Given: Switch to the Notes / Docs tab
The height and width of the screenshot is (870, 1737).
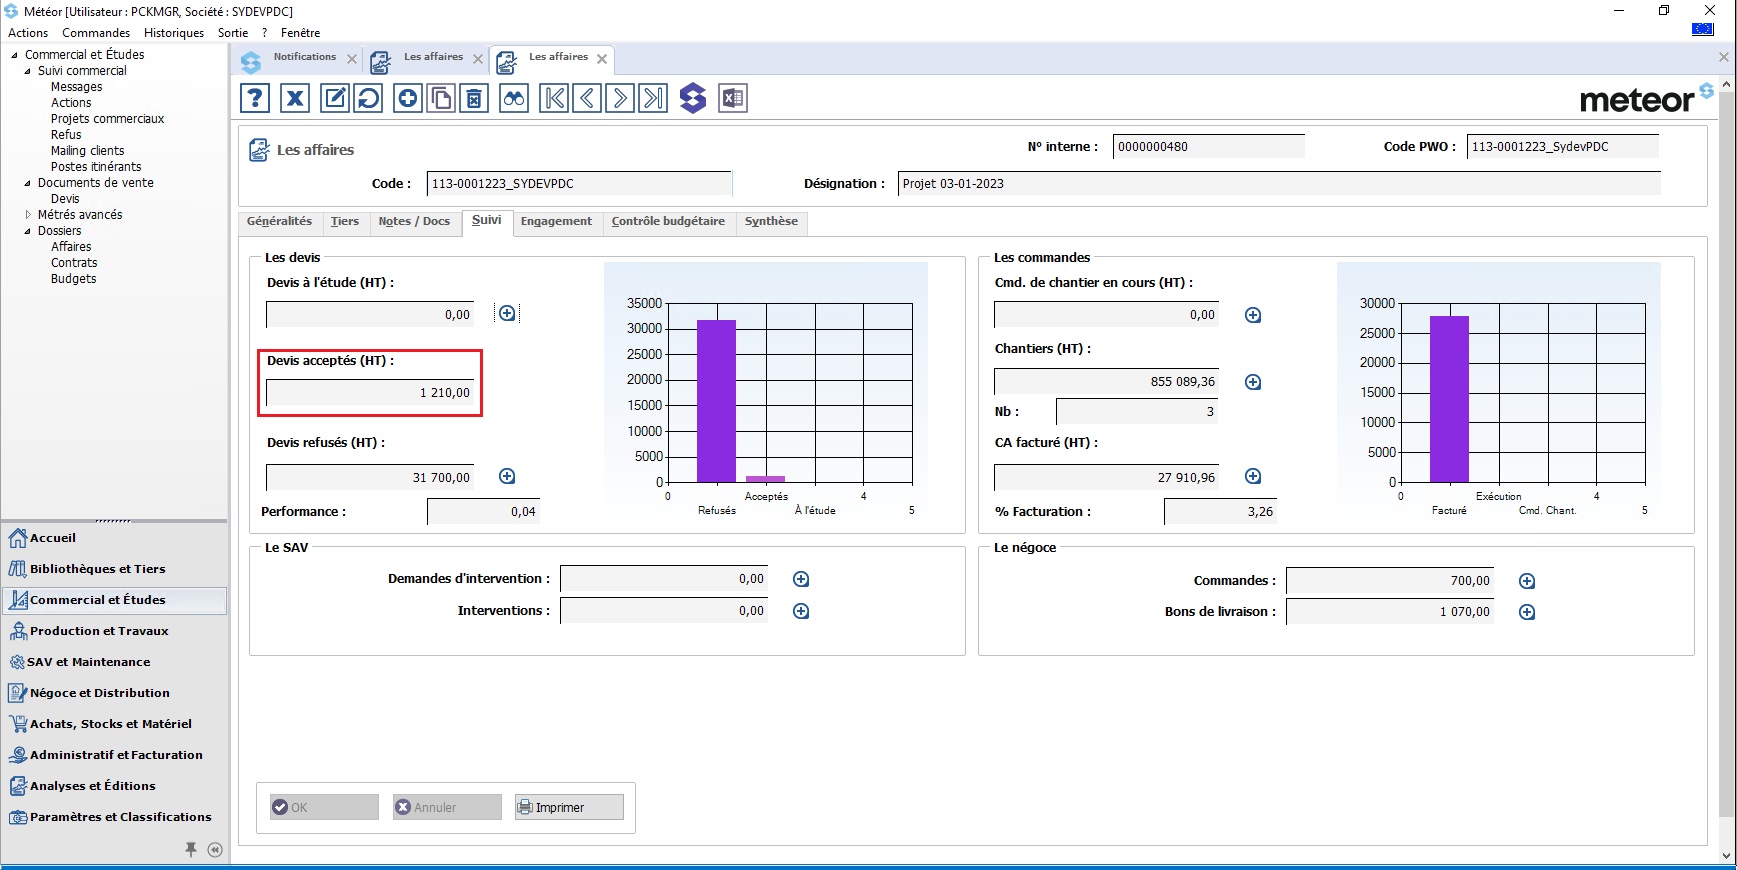Looking at the screenshot, I should point(414,222).
